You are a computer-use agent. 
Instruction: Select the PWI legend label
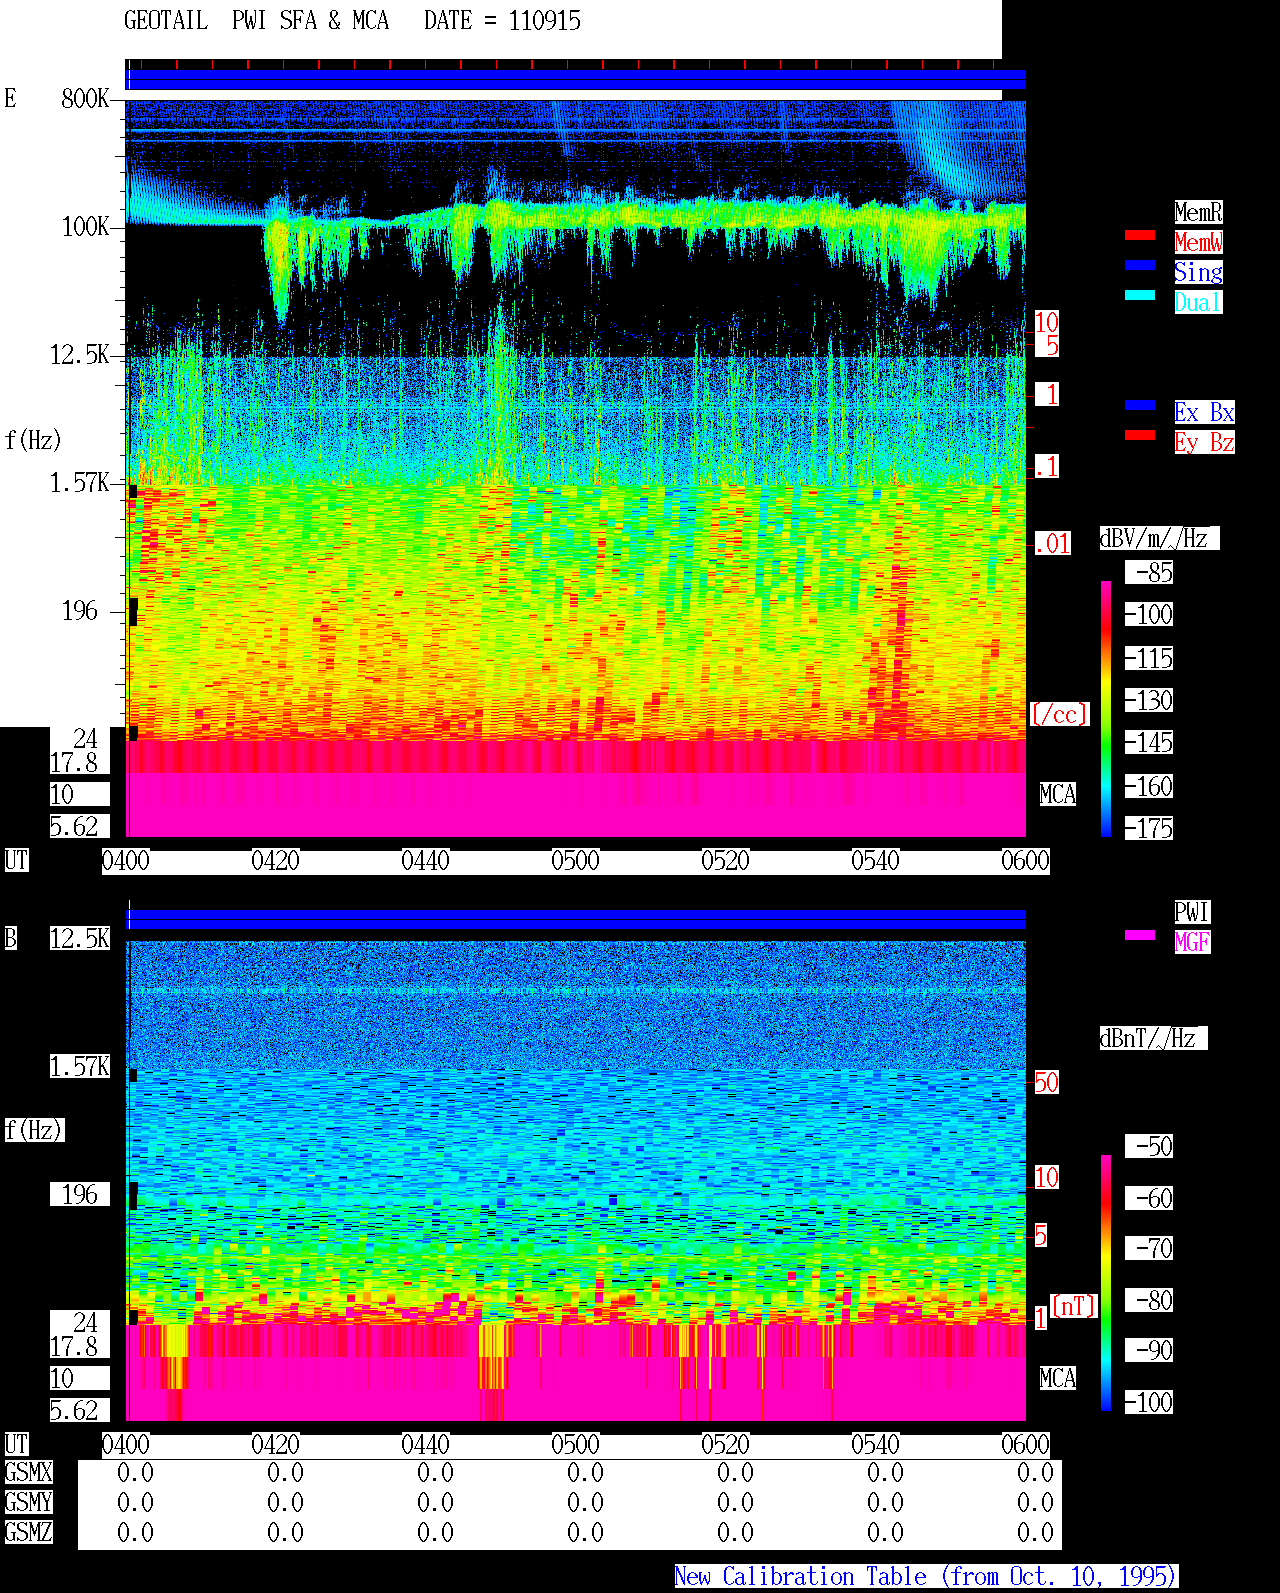(x=1192, y=912)
